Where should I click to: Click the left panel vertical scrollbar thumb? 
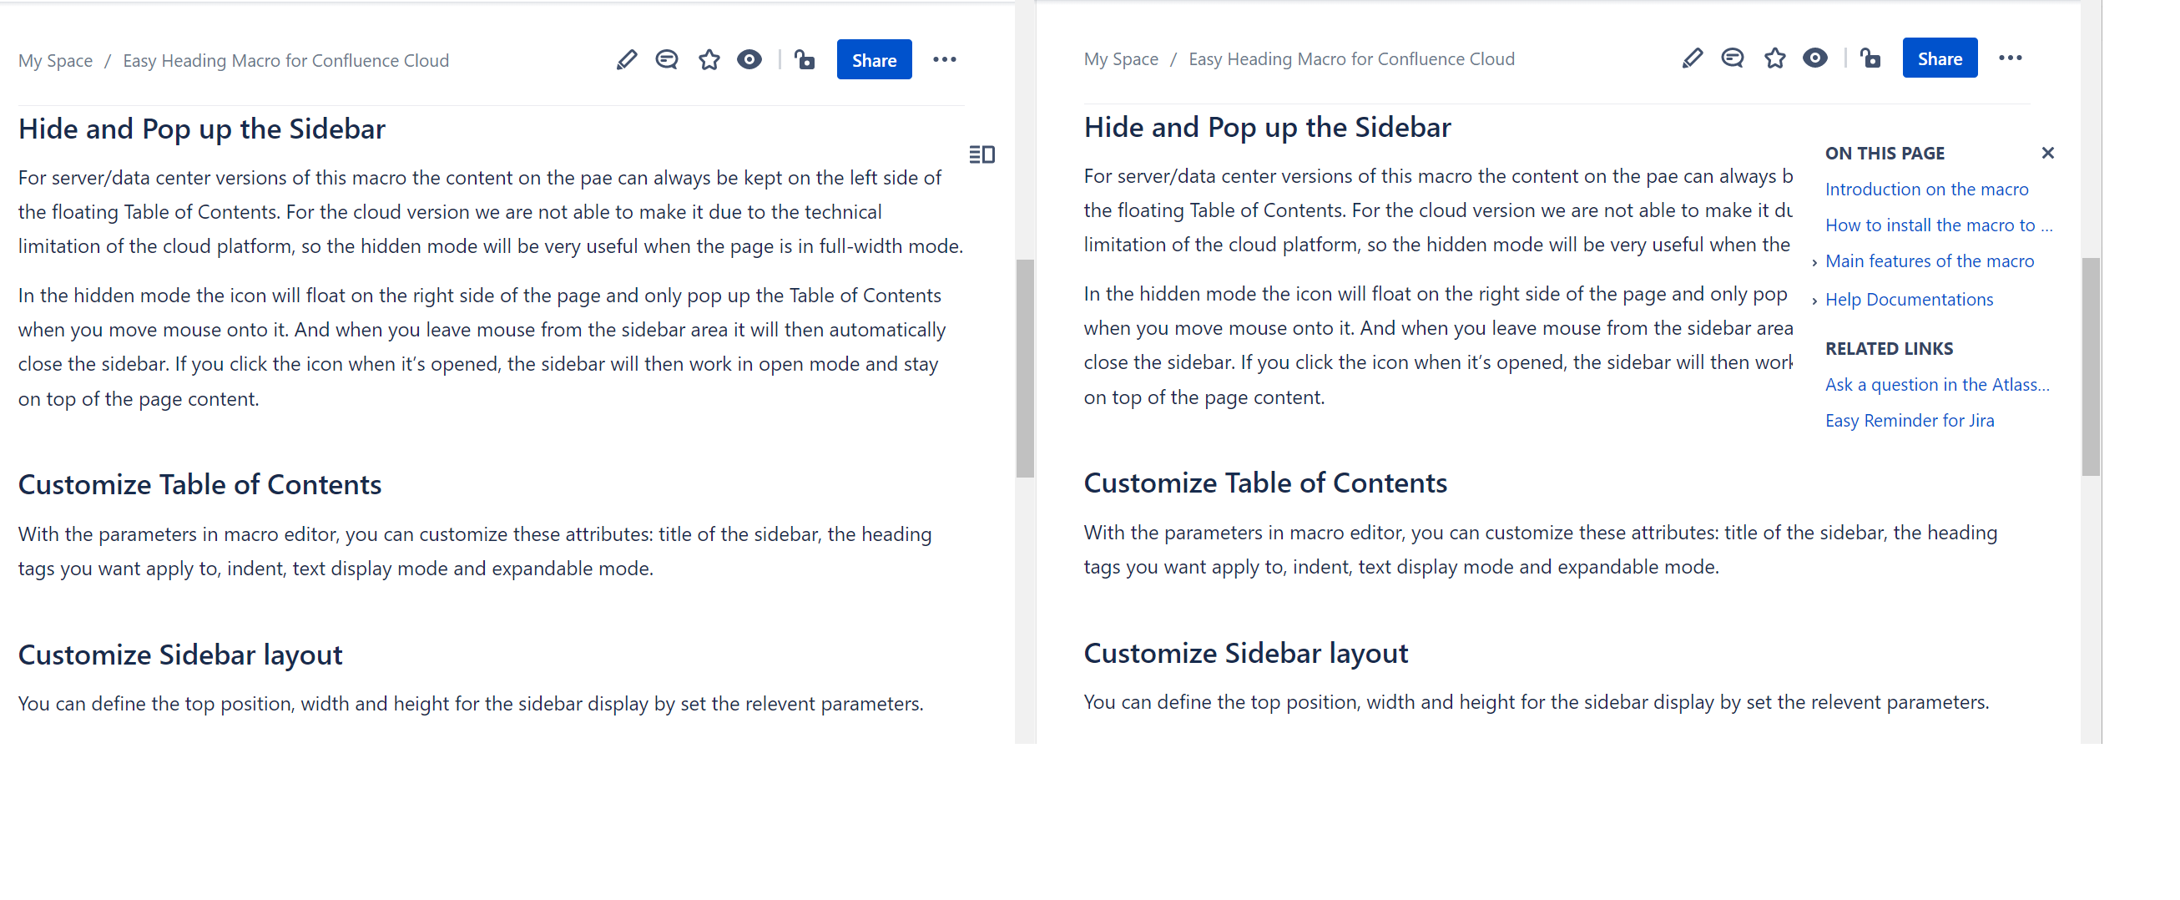[1025, 368]
